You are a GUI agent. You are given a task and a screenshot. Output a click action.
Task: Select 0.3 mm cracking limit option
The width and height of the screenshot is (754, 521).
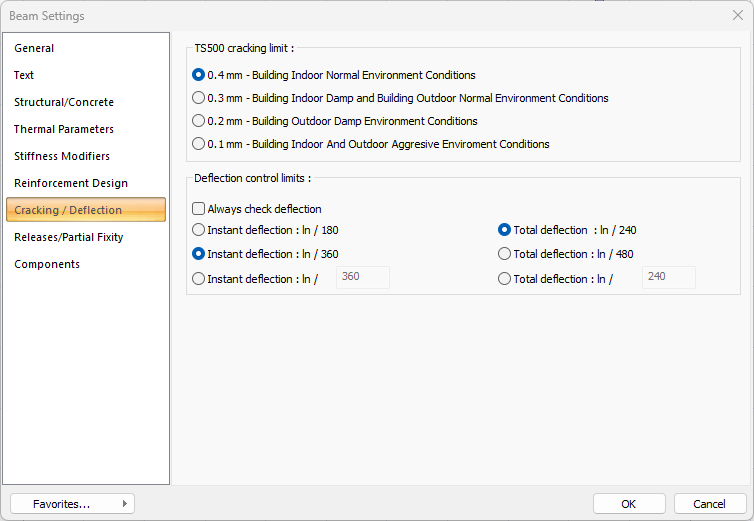[198, 98]
